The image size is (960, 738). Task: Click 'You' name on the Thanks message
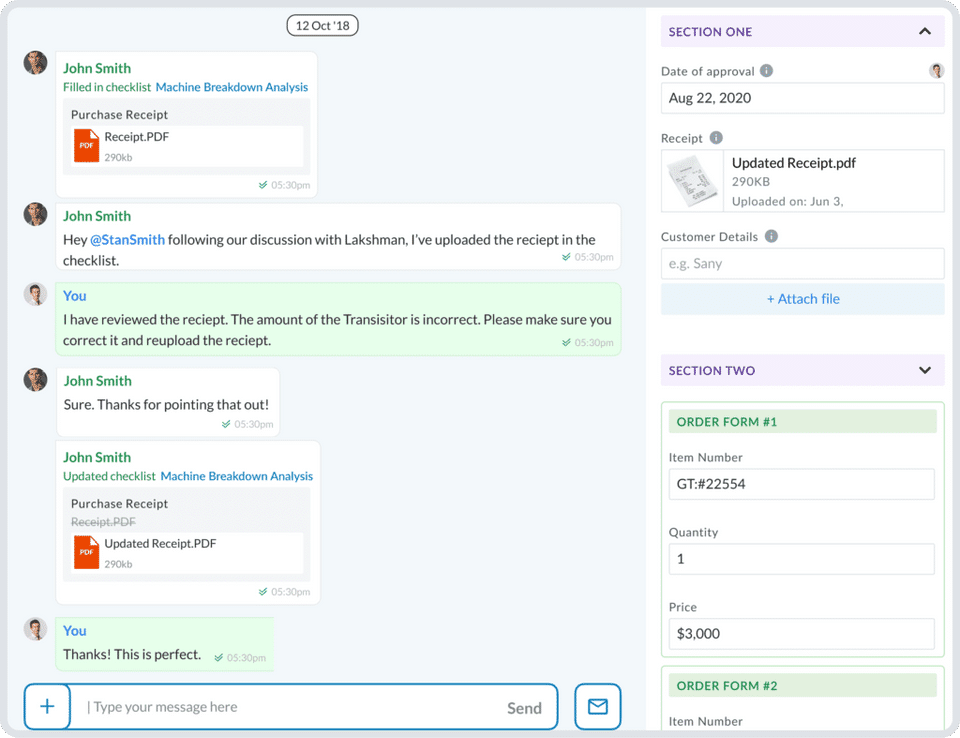pyautogui.click(x=75, y=631)
